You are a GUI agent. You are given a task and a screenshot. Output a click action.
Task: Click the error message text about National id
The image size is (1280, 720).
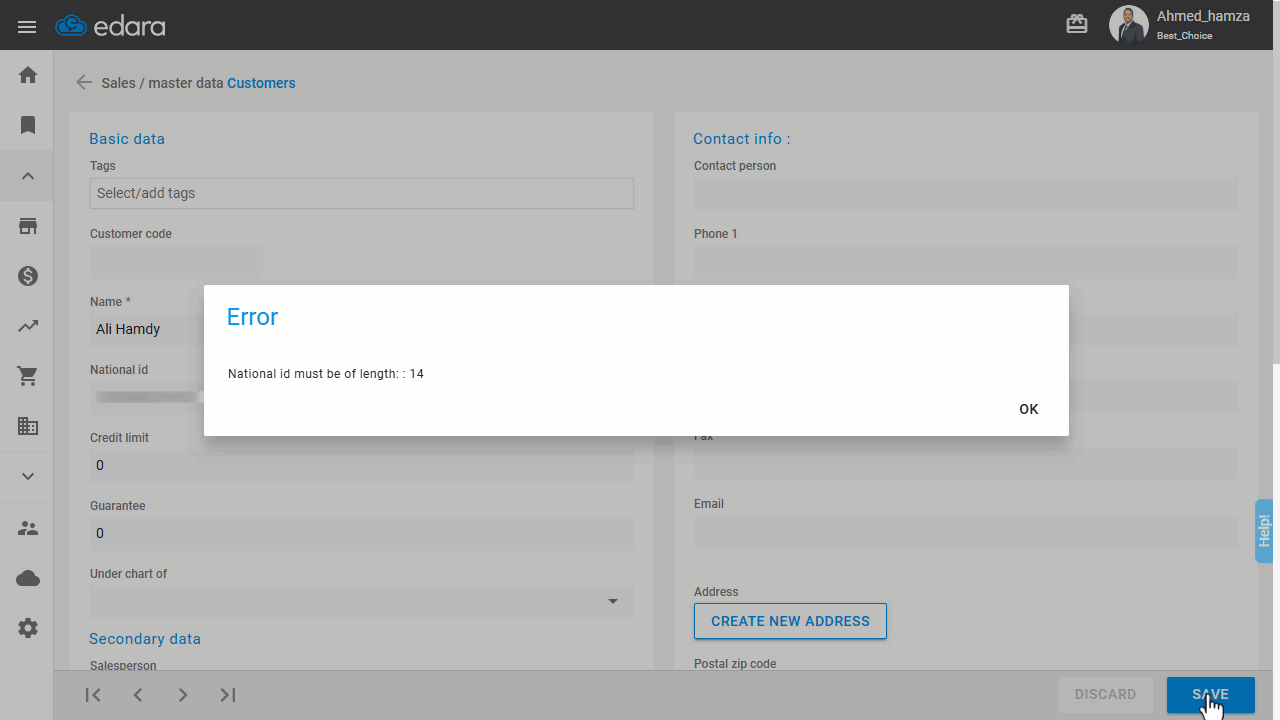326,374
